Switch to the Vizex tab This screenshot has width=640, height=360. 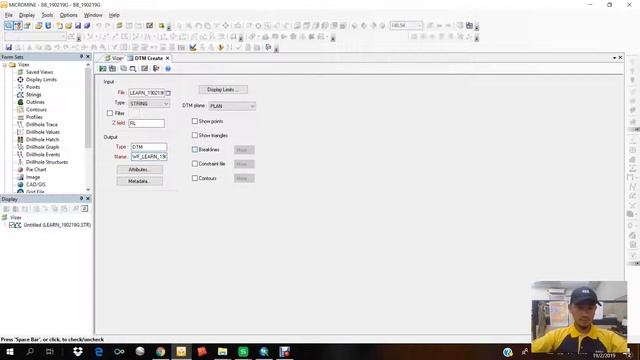click(x=114, y=58)
